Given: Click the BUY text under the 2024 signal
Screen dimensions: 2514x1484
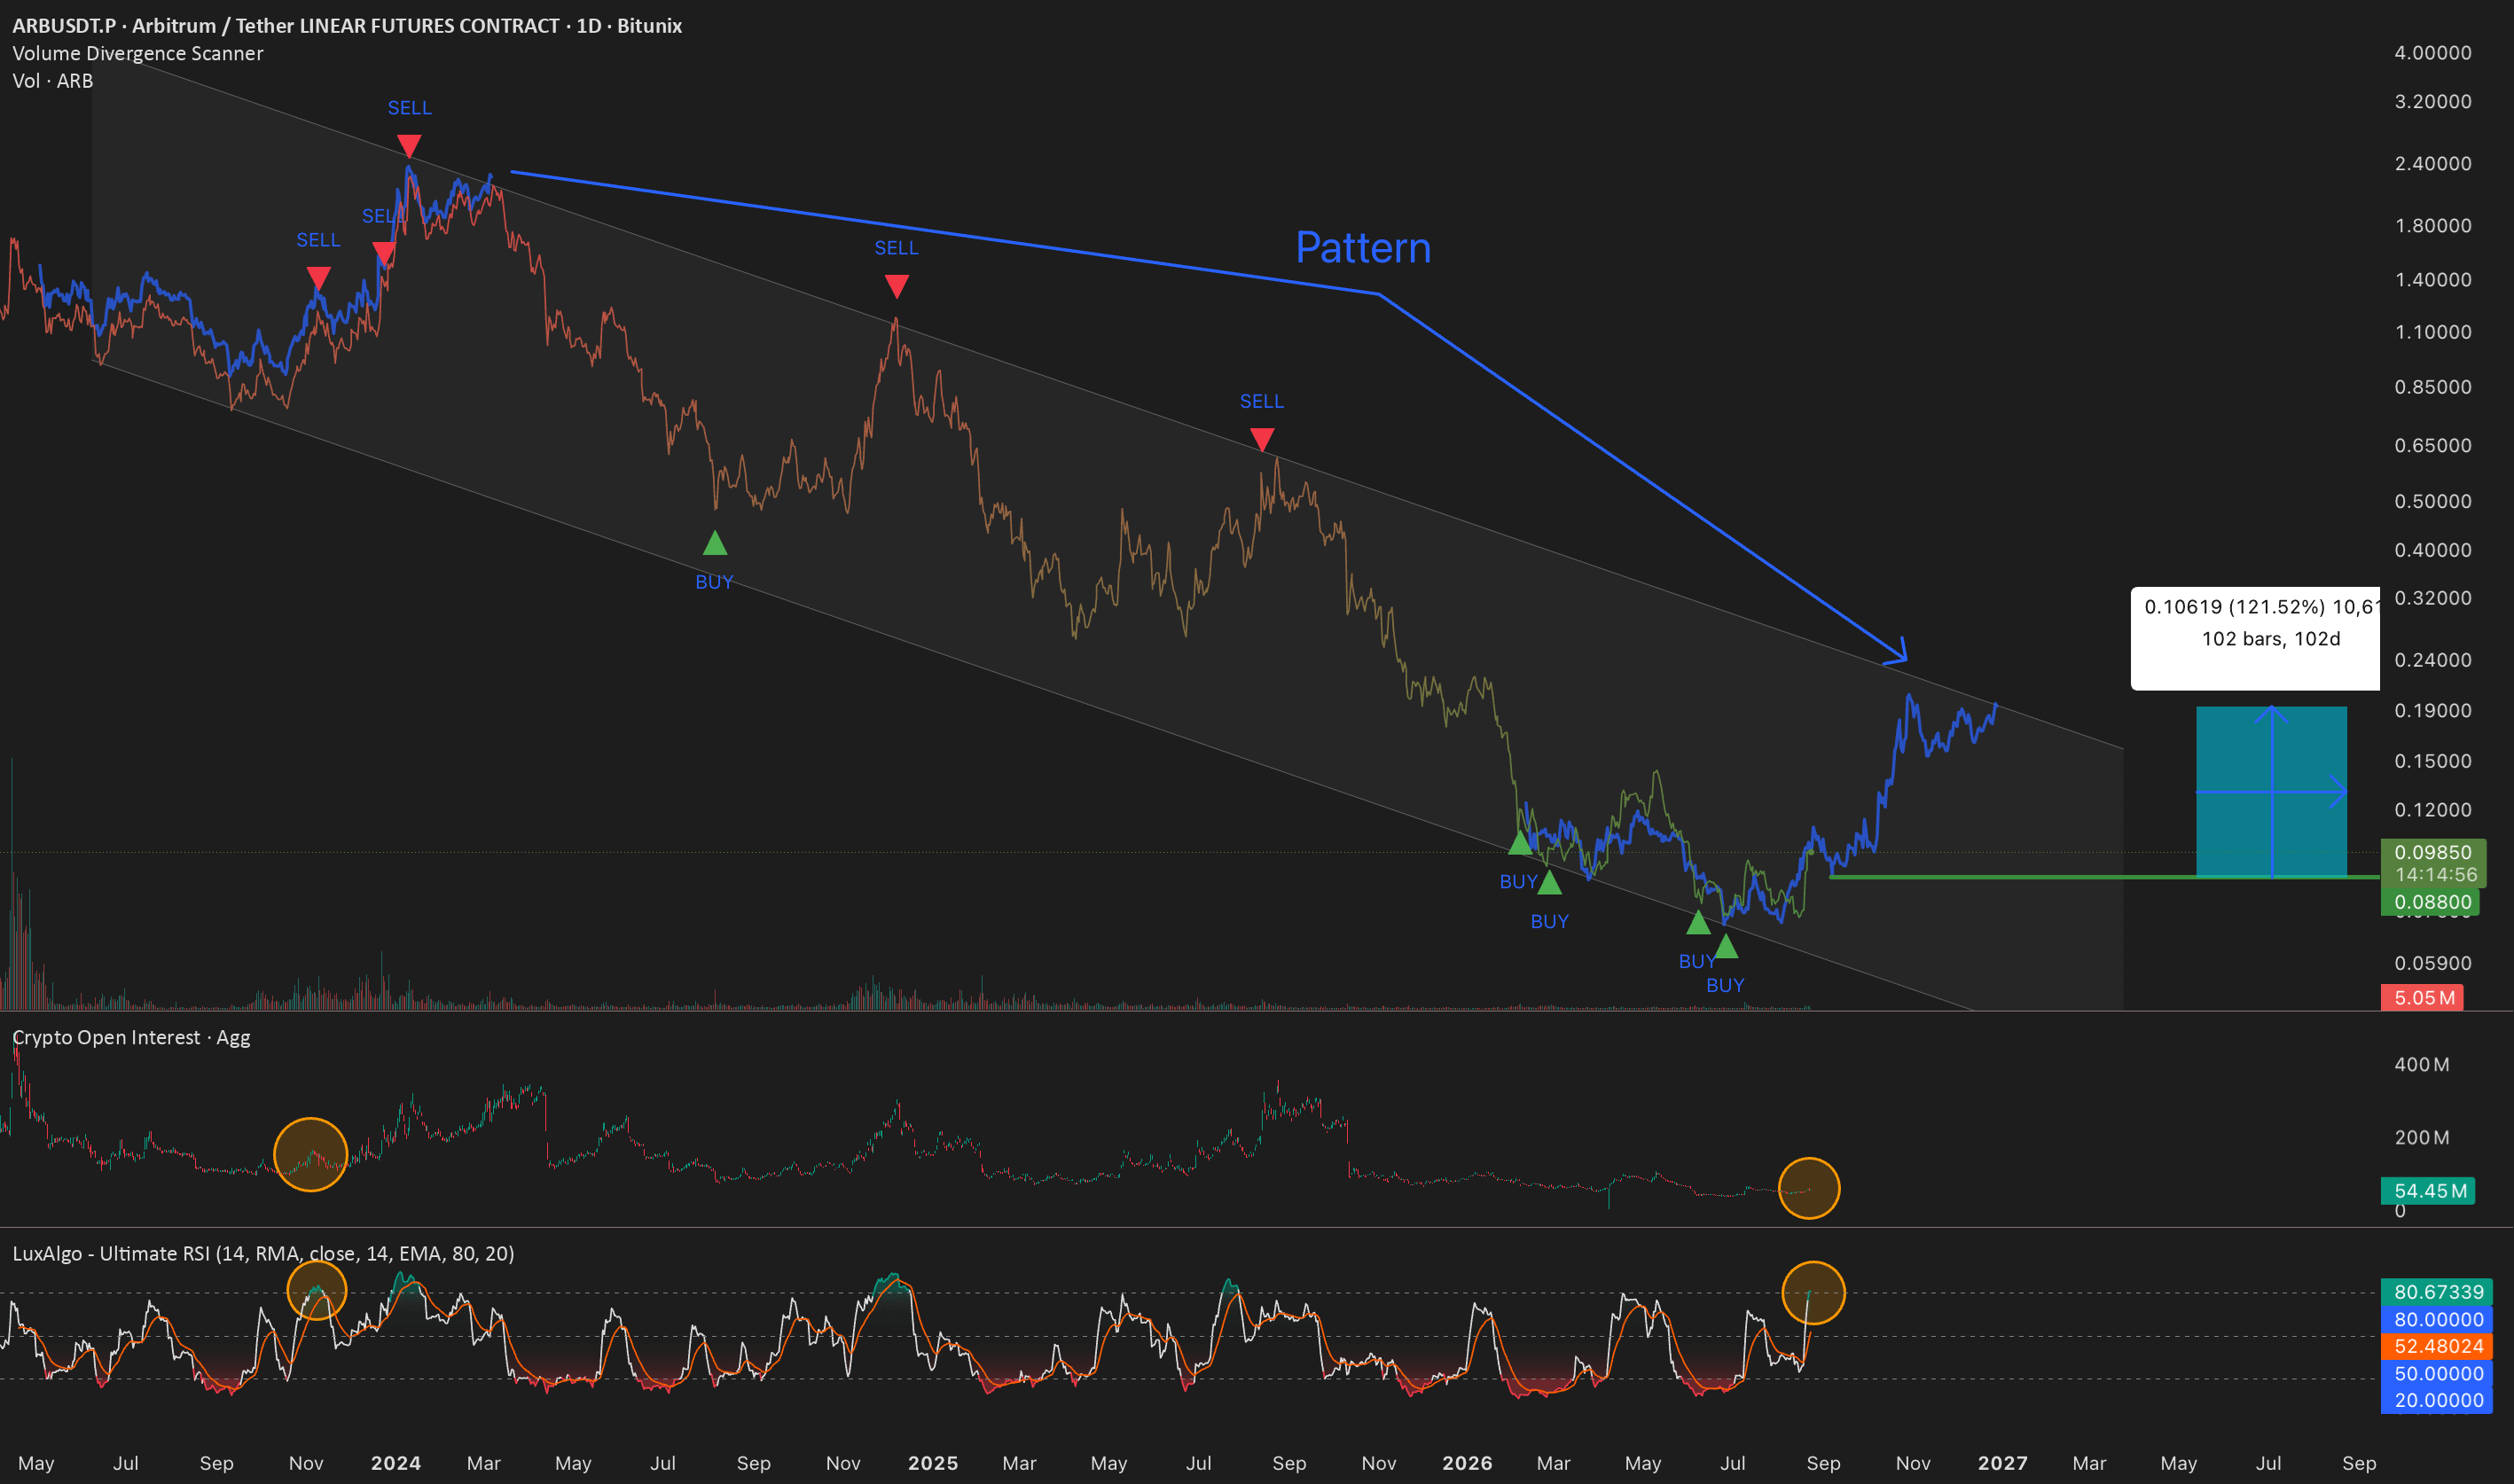Looking at the screenshot, I should (x=714, y=583).
